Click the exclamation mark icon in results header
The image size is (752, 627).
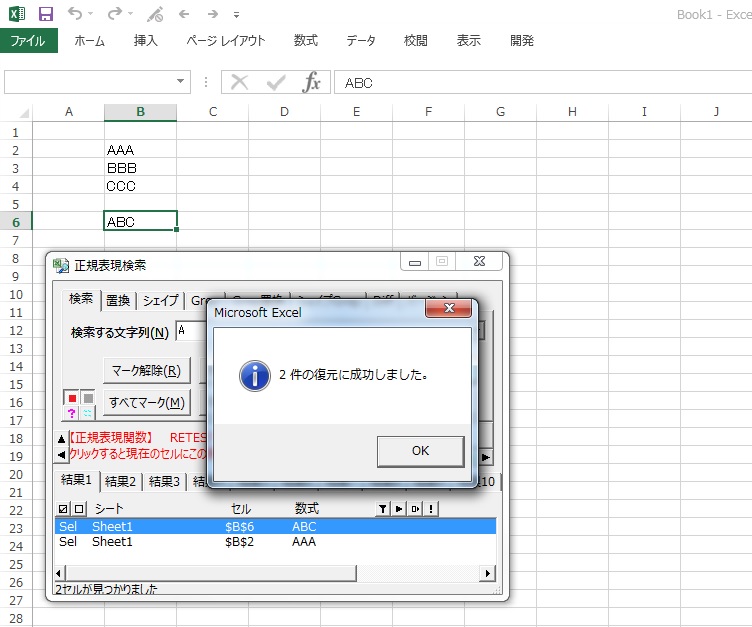point(431,509)
